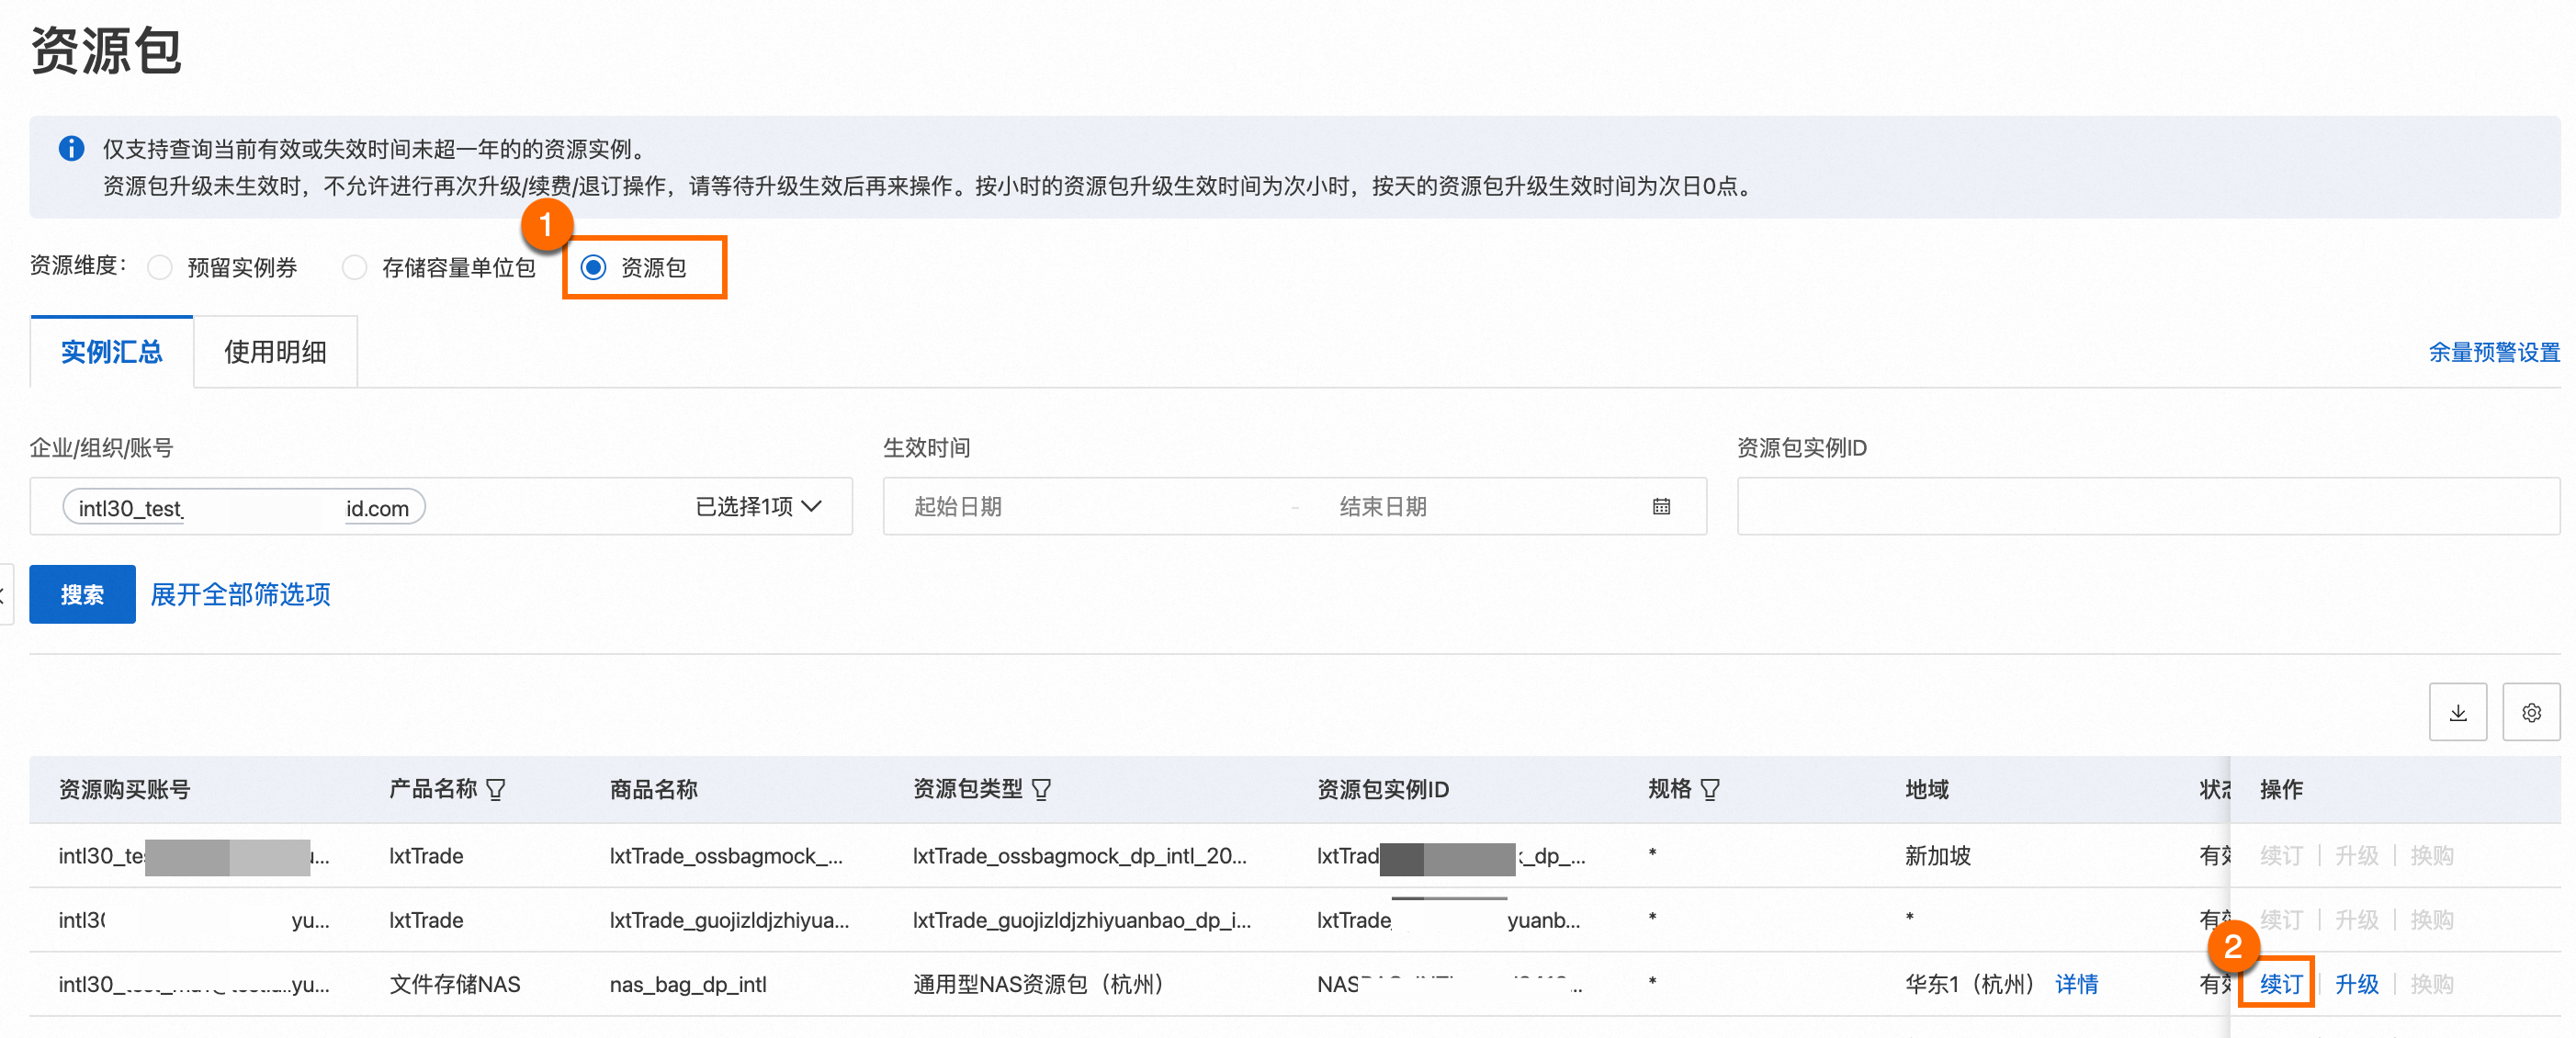Open table column settings gear icon
The width and height of the screenshot is (2576, 1038).
(x=2530, y=712)
